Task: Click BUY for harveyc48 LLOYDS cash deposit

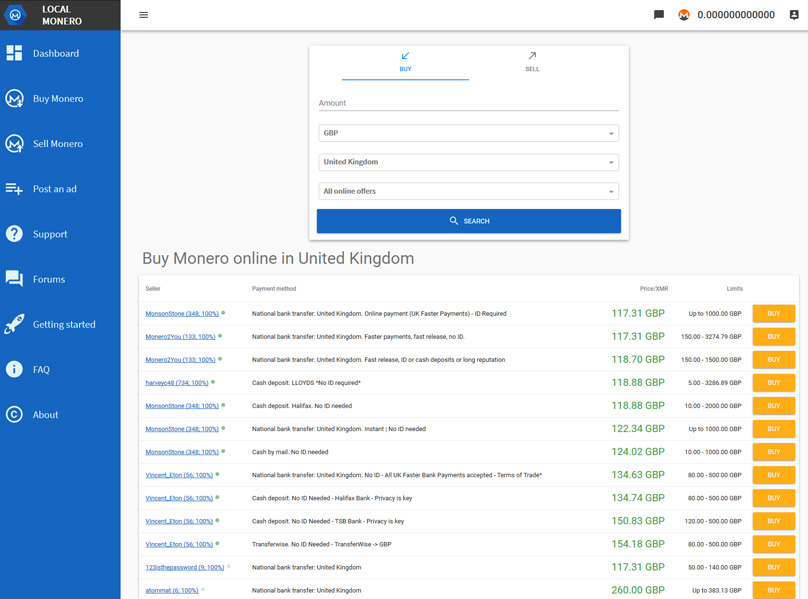Action: (773, 382)
